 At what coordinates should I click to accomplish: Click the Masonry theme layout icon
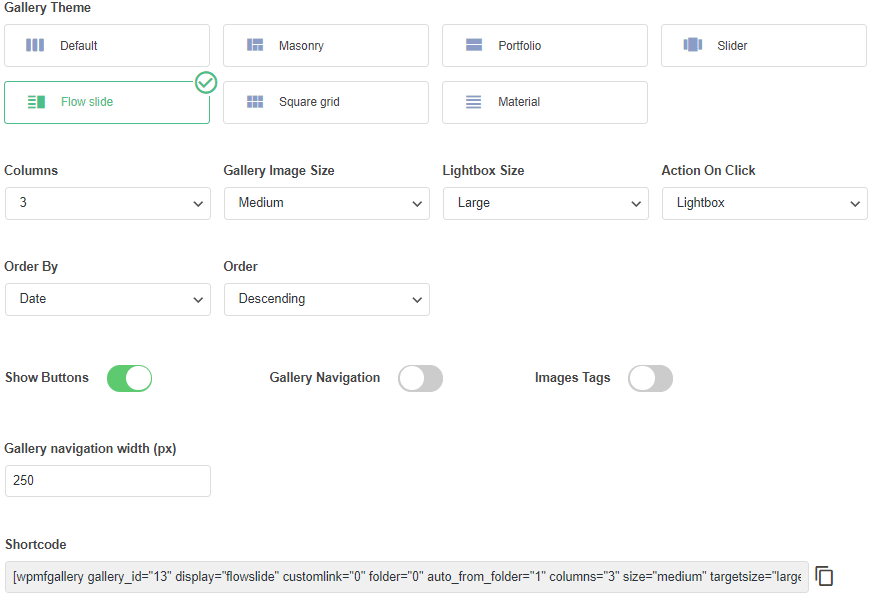tap(255, 45)
